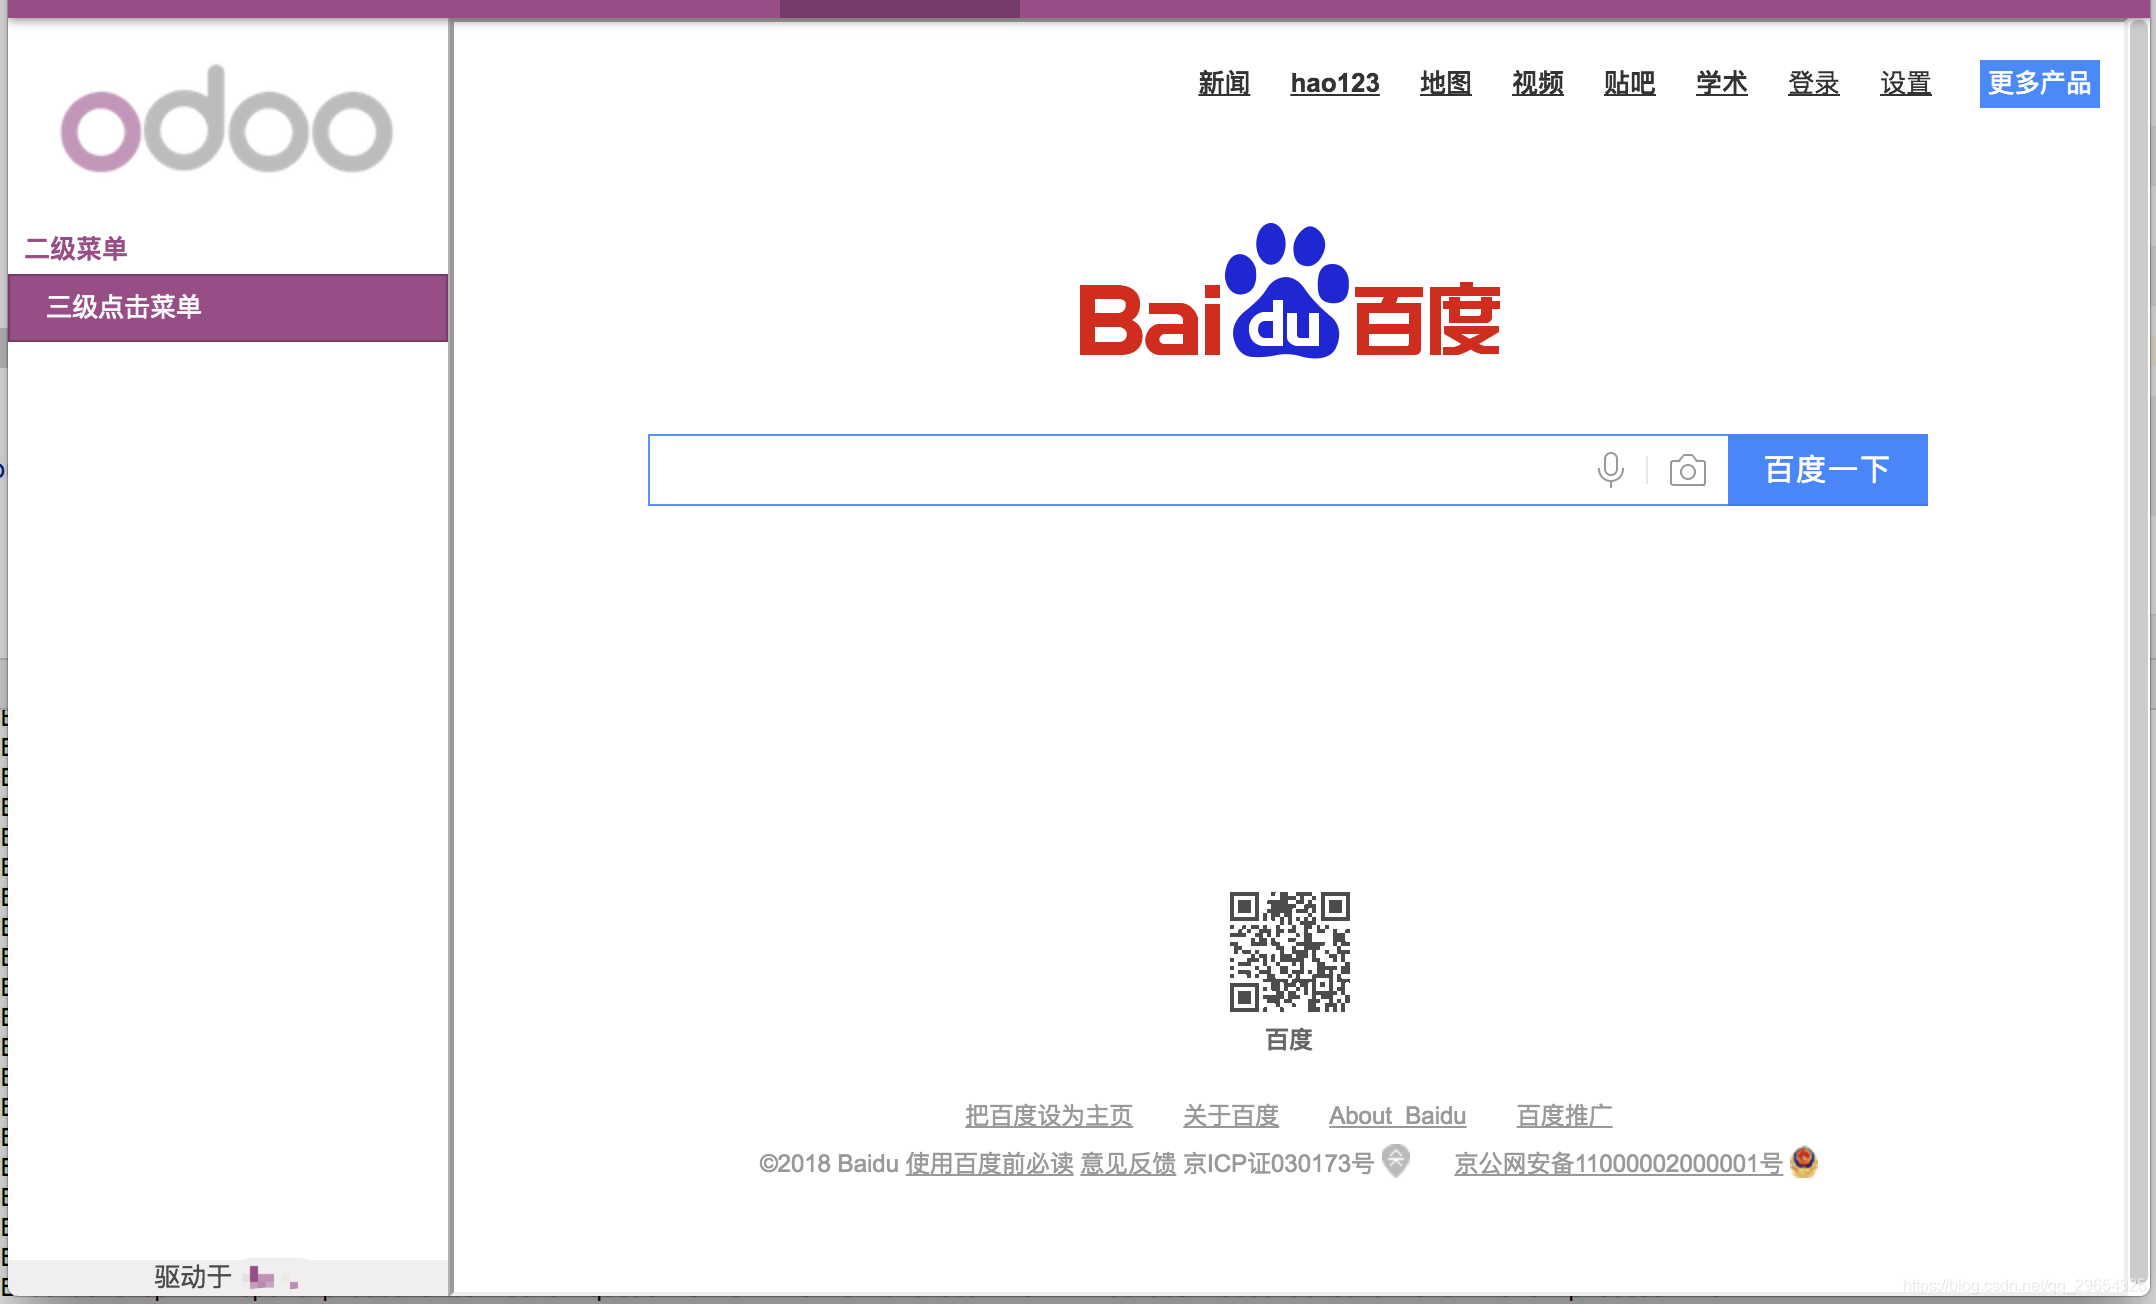Open the 地图 maps link
The height and width of the screenshot is (1304, 2156).
point(1446,83)
